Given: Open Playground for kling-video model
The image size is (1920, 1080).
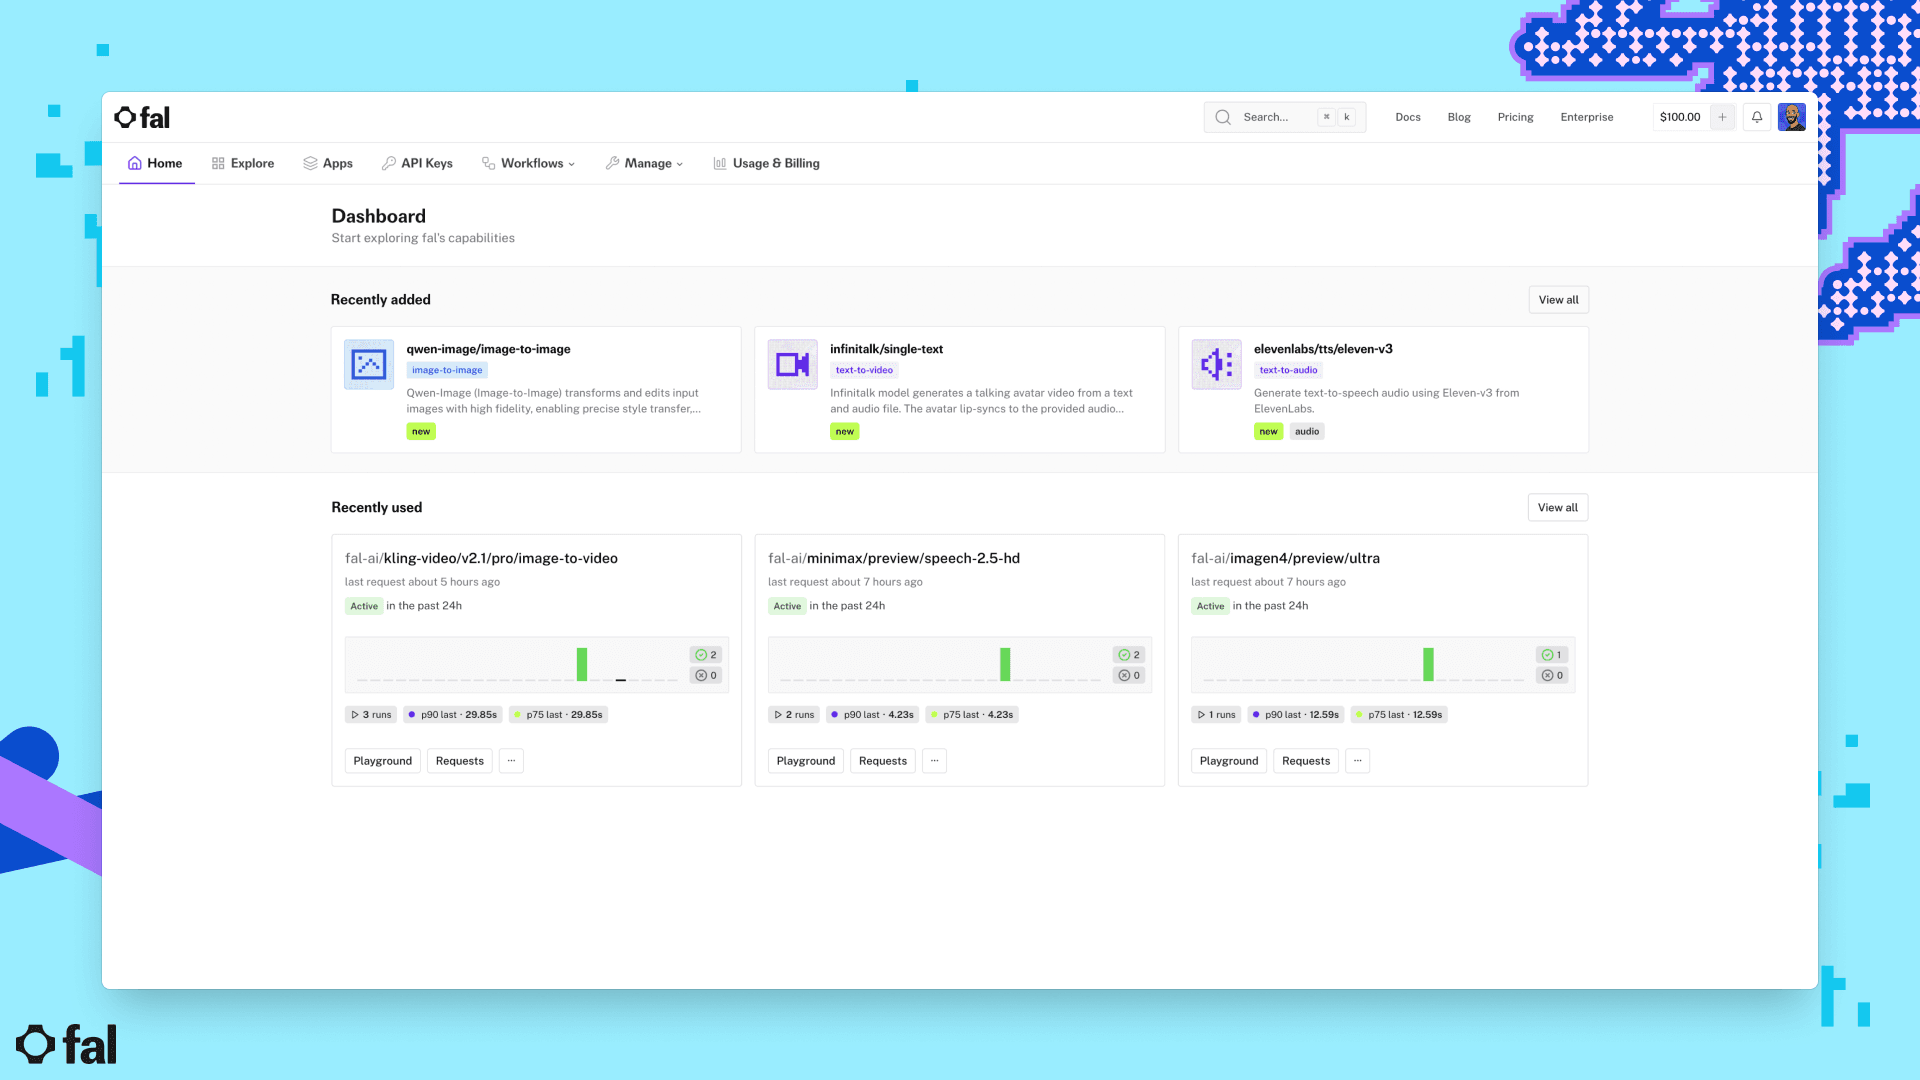Looking at the screenshot, I should click(x=382, y=761).
